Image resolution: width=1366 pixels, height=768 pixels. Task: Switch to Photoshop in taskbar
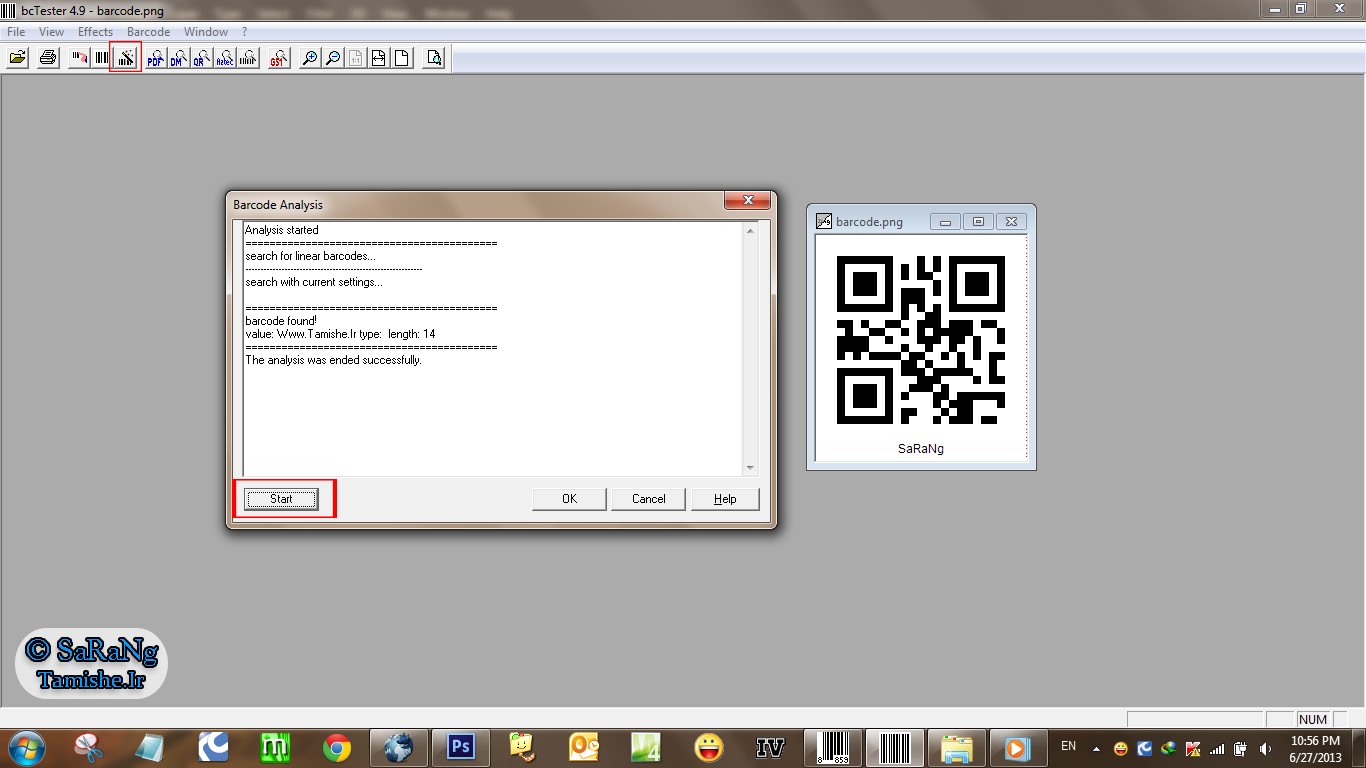point(460,748)
